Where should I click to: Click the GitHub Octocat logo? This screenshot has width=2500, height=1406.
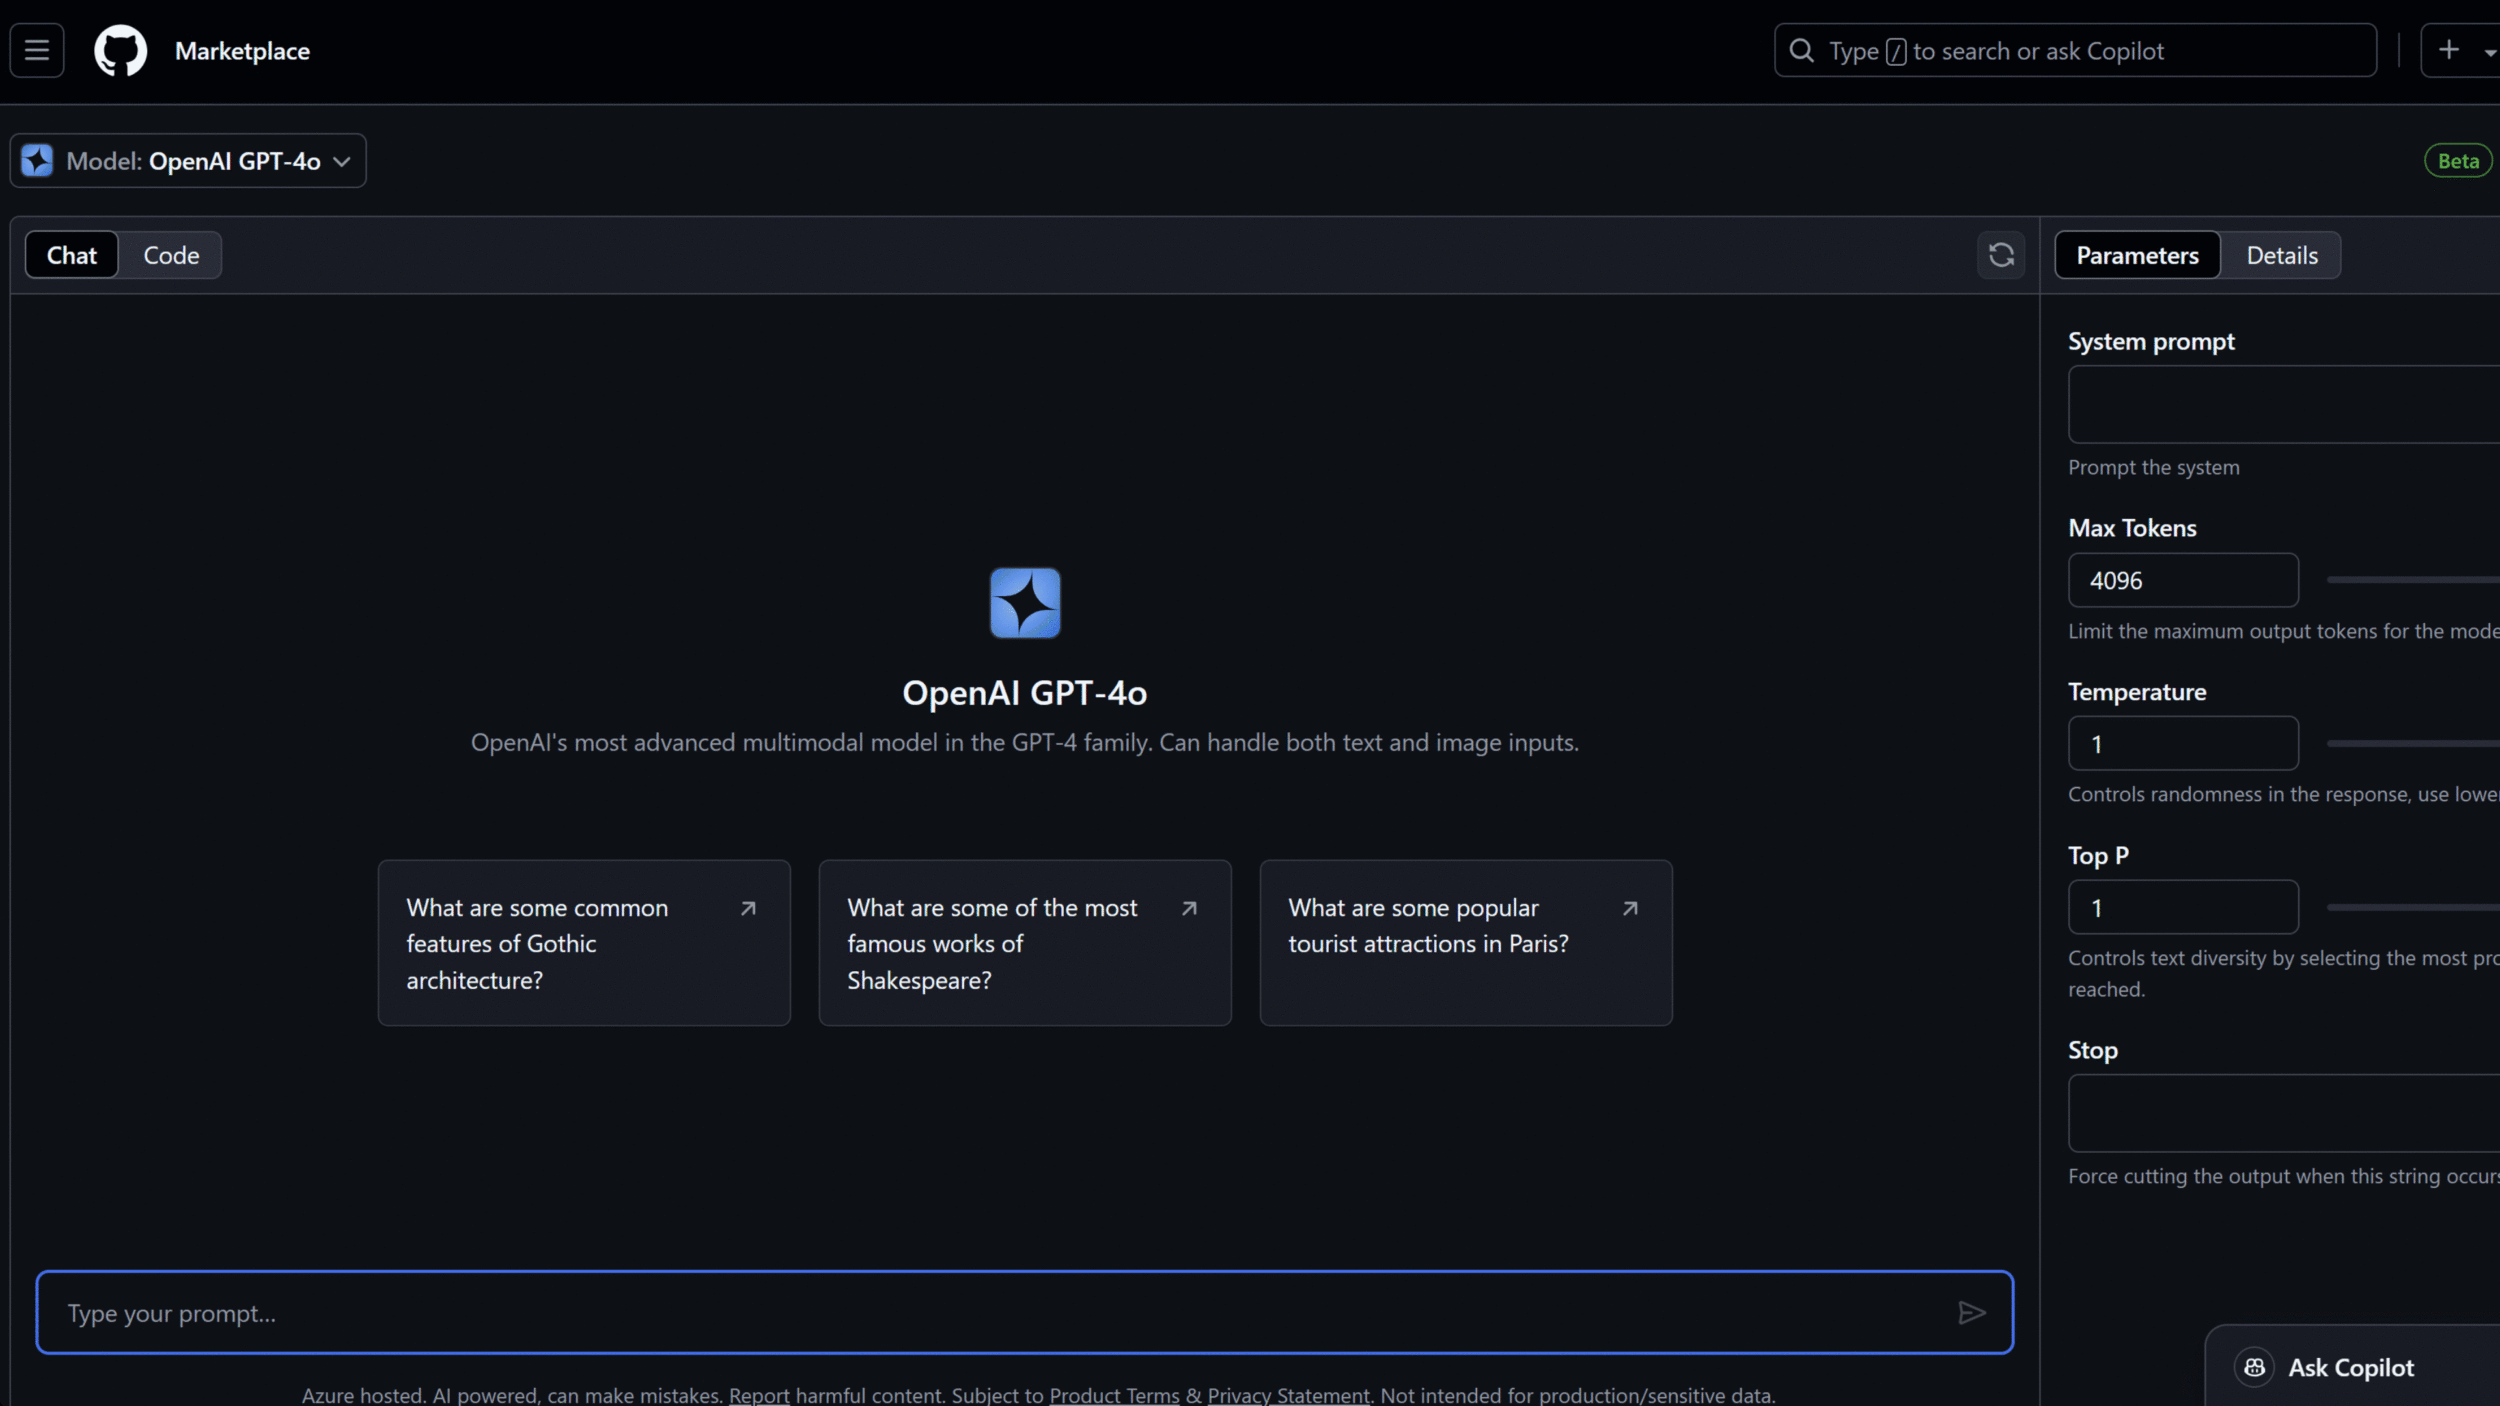(120, 50)
